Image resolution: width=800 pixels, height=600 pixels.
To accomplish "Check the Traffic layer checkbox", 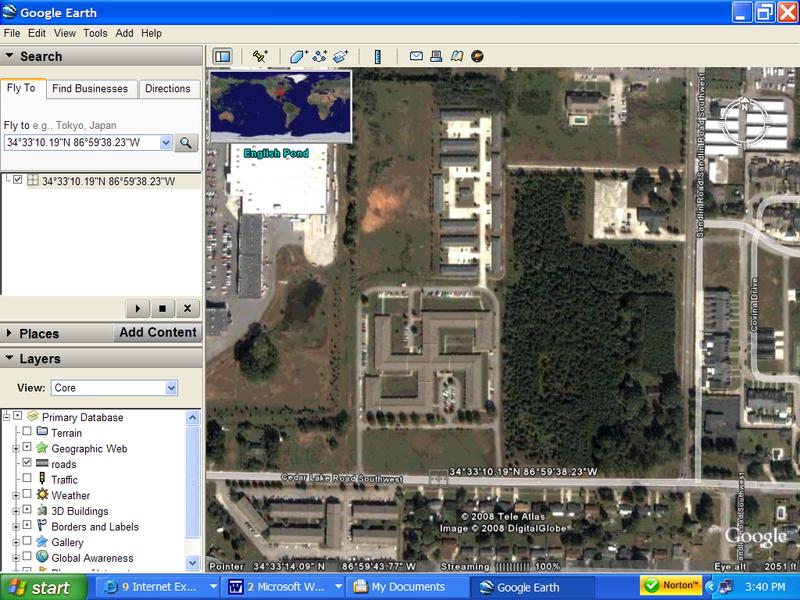I will click(x=27, y=480).
